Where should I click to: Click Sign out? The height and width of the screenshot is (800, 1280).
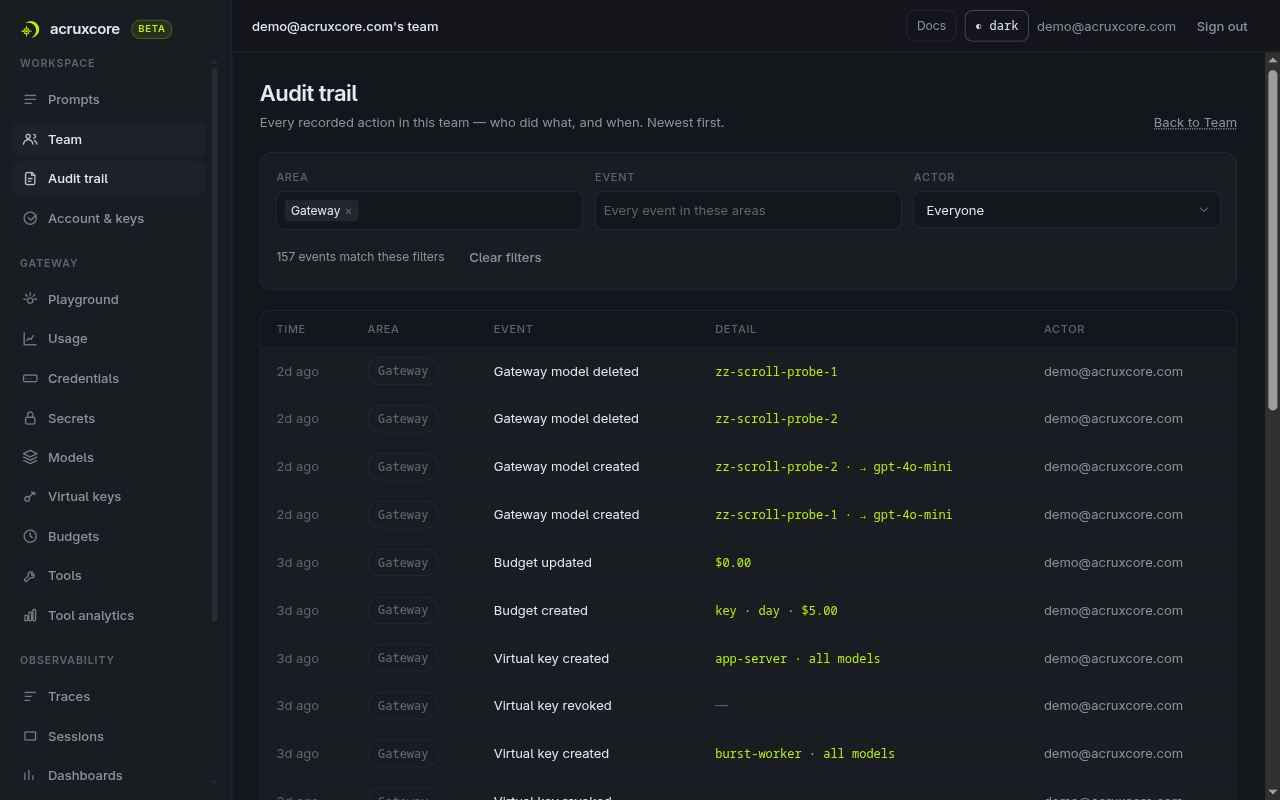(x=1222, y=27)
